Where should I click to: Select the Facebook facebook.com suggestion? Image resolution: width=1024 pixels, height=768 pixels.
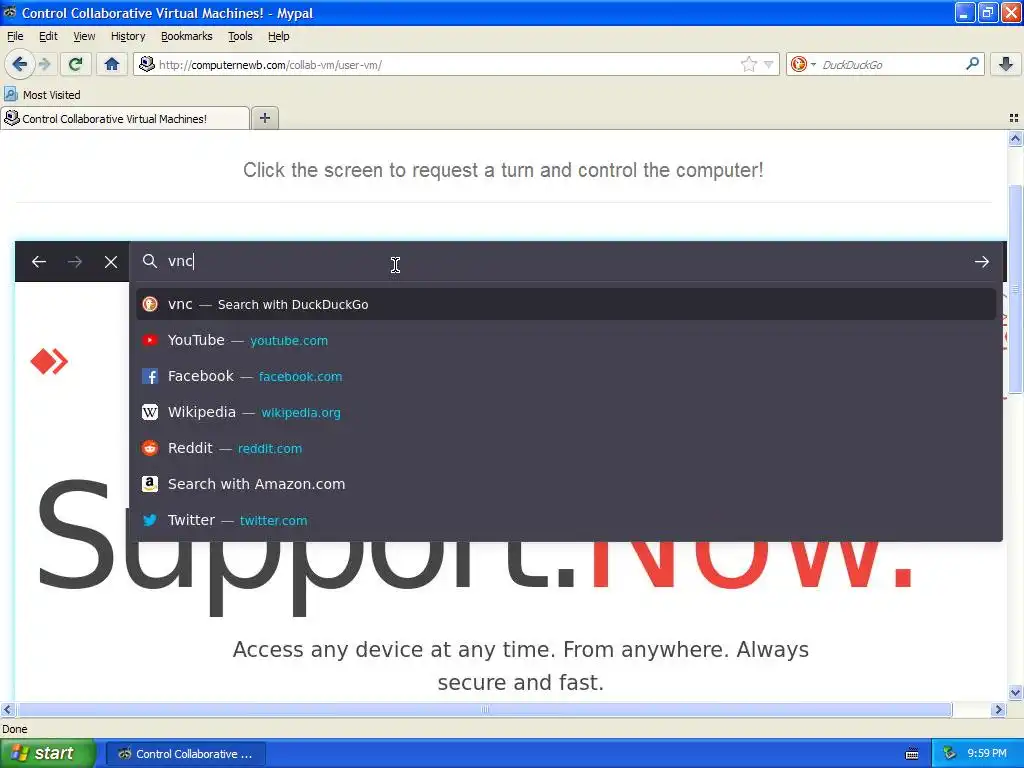click(x=566, y=376)
